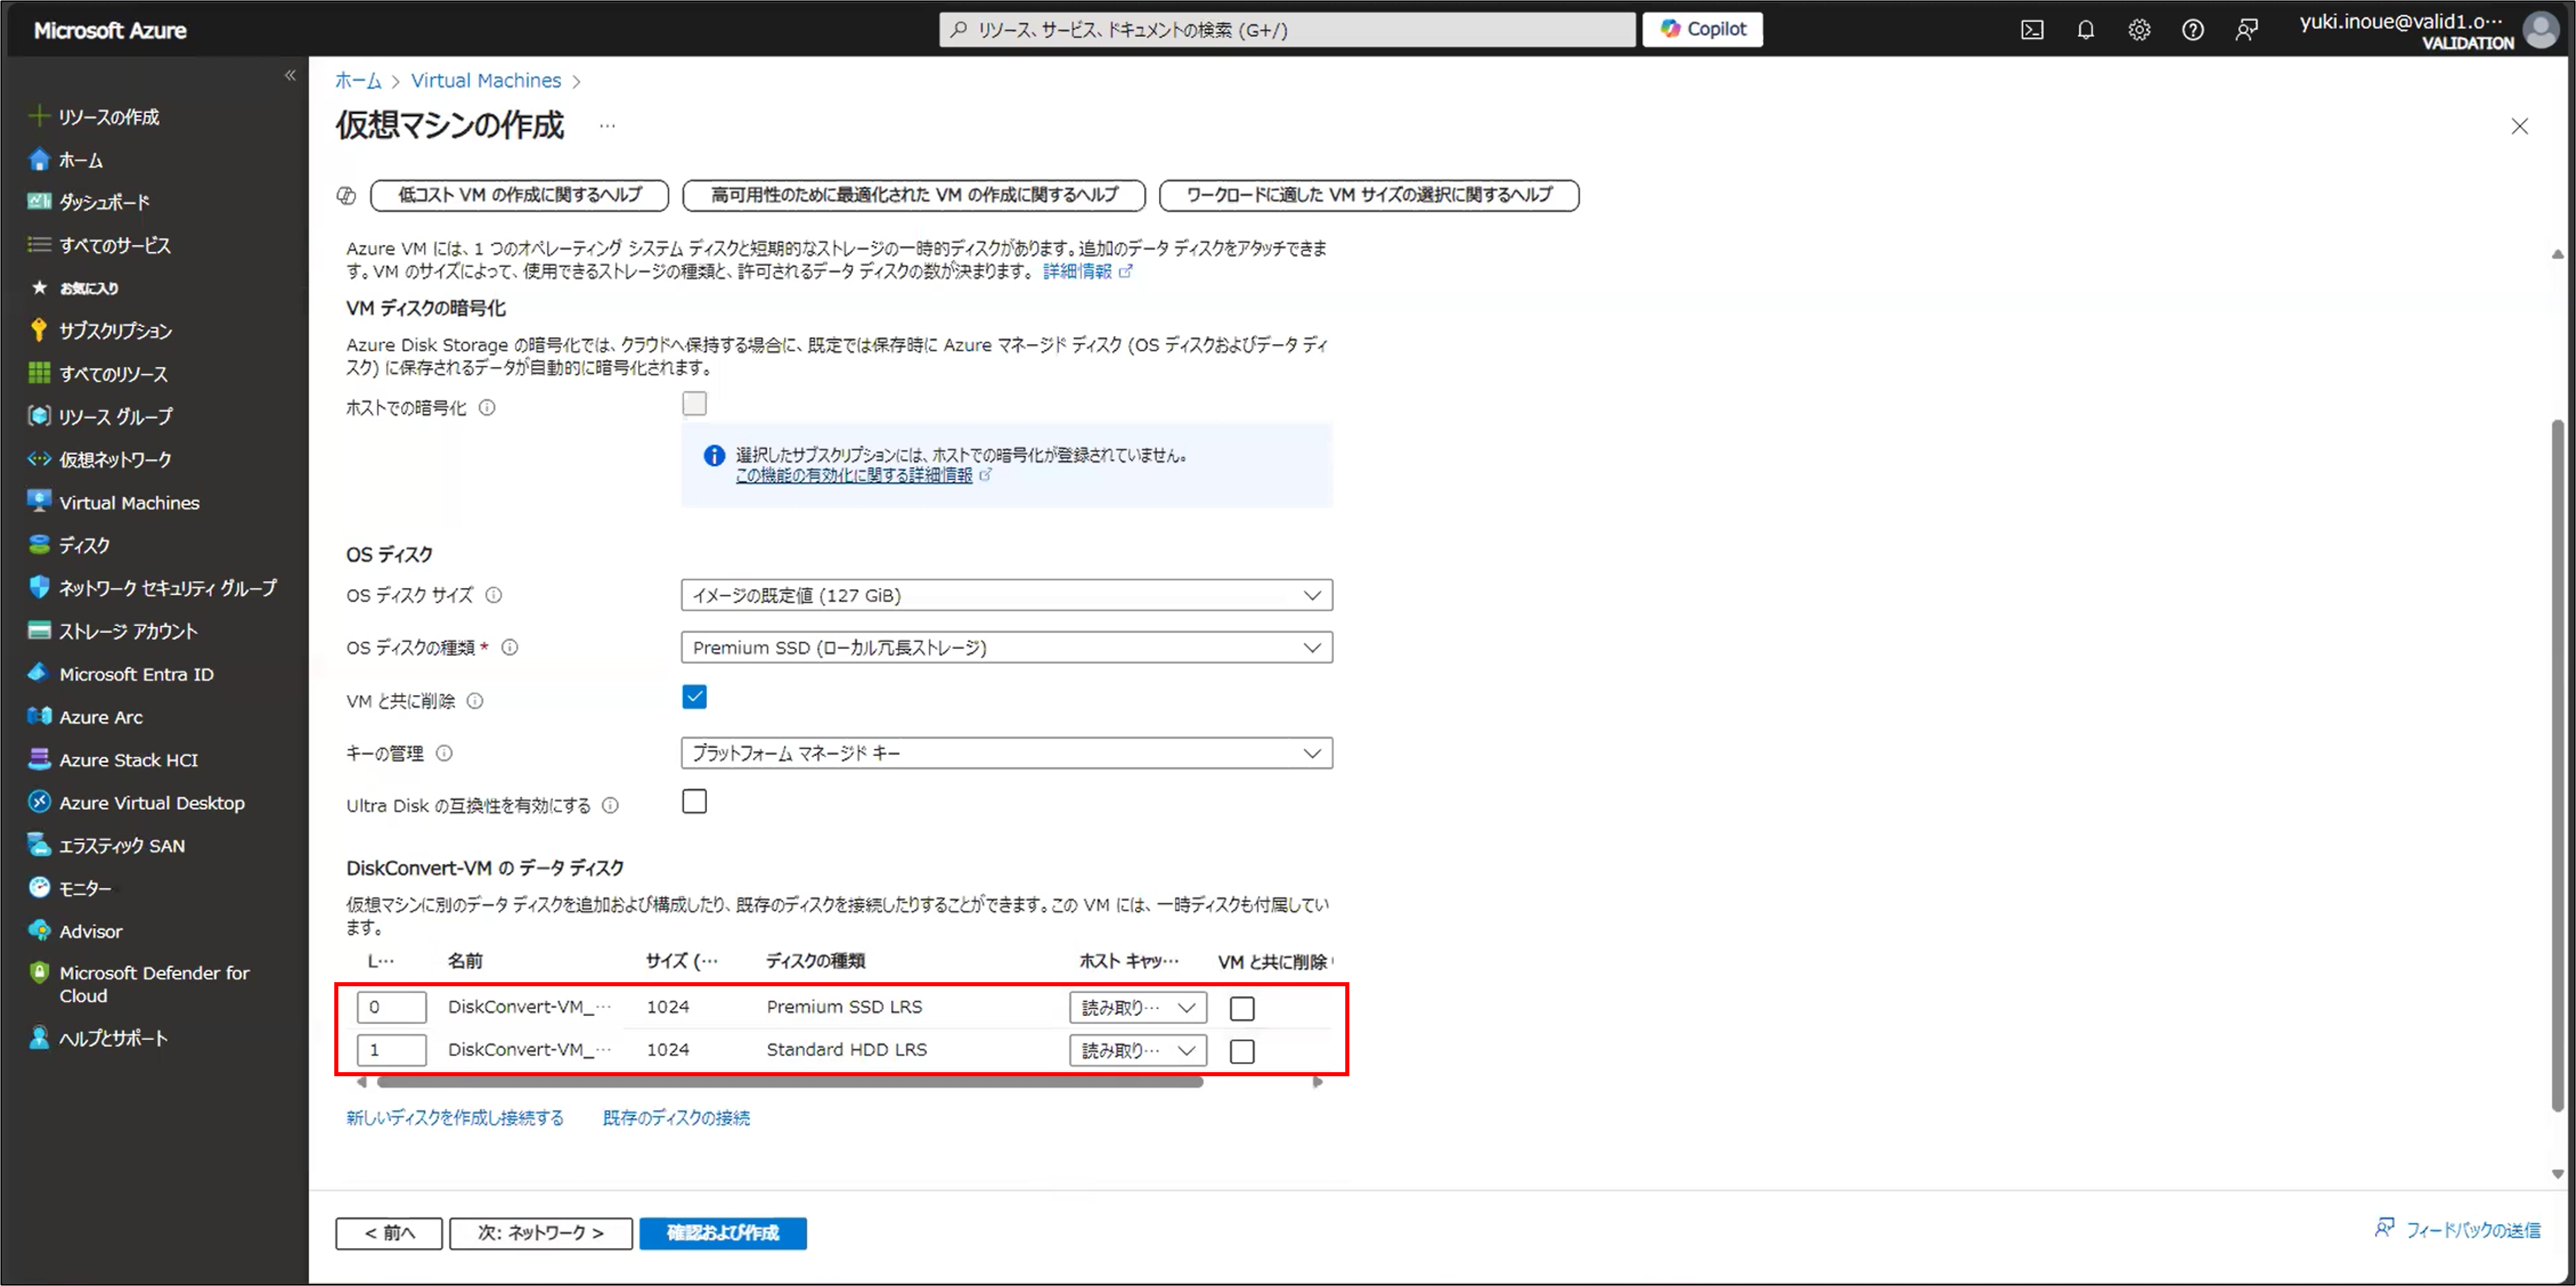Open the notifications bell
Image resolution: width=2576 pixels, height=1286 pixels.
coord(2085,30)
